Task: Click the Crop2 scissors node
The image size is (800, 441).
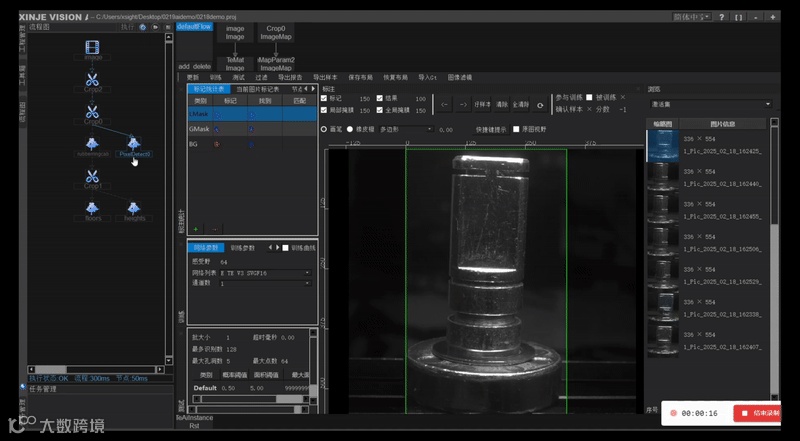Action: (93, 78)
